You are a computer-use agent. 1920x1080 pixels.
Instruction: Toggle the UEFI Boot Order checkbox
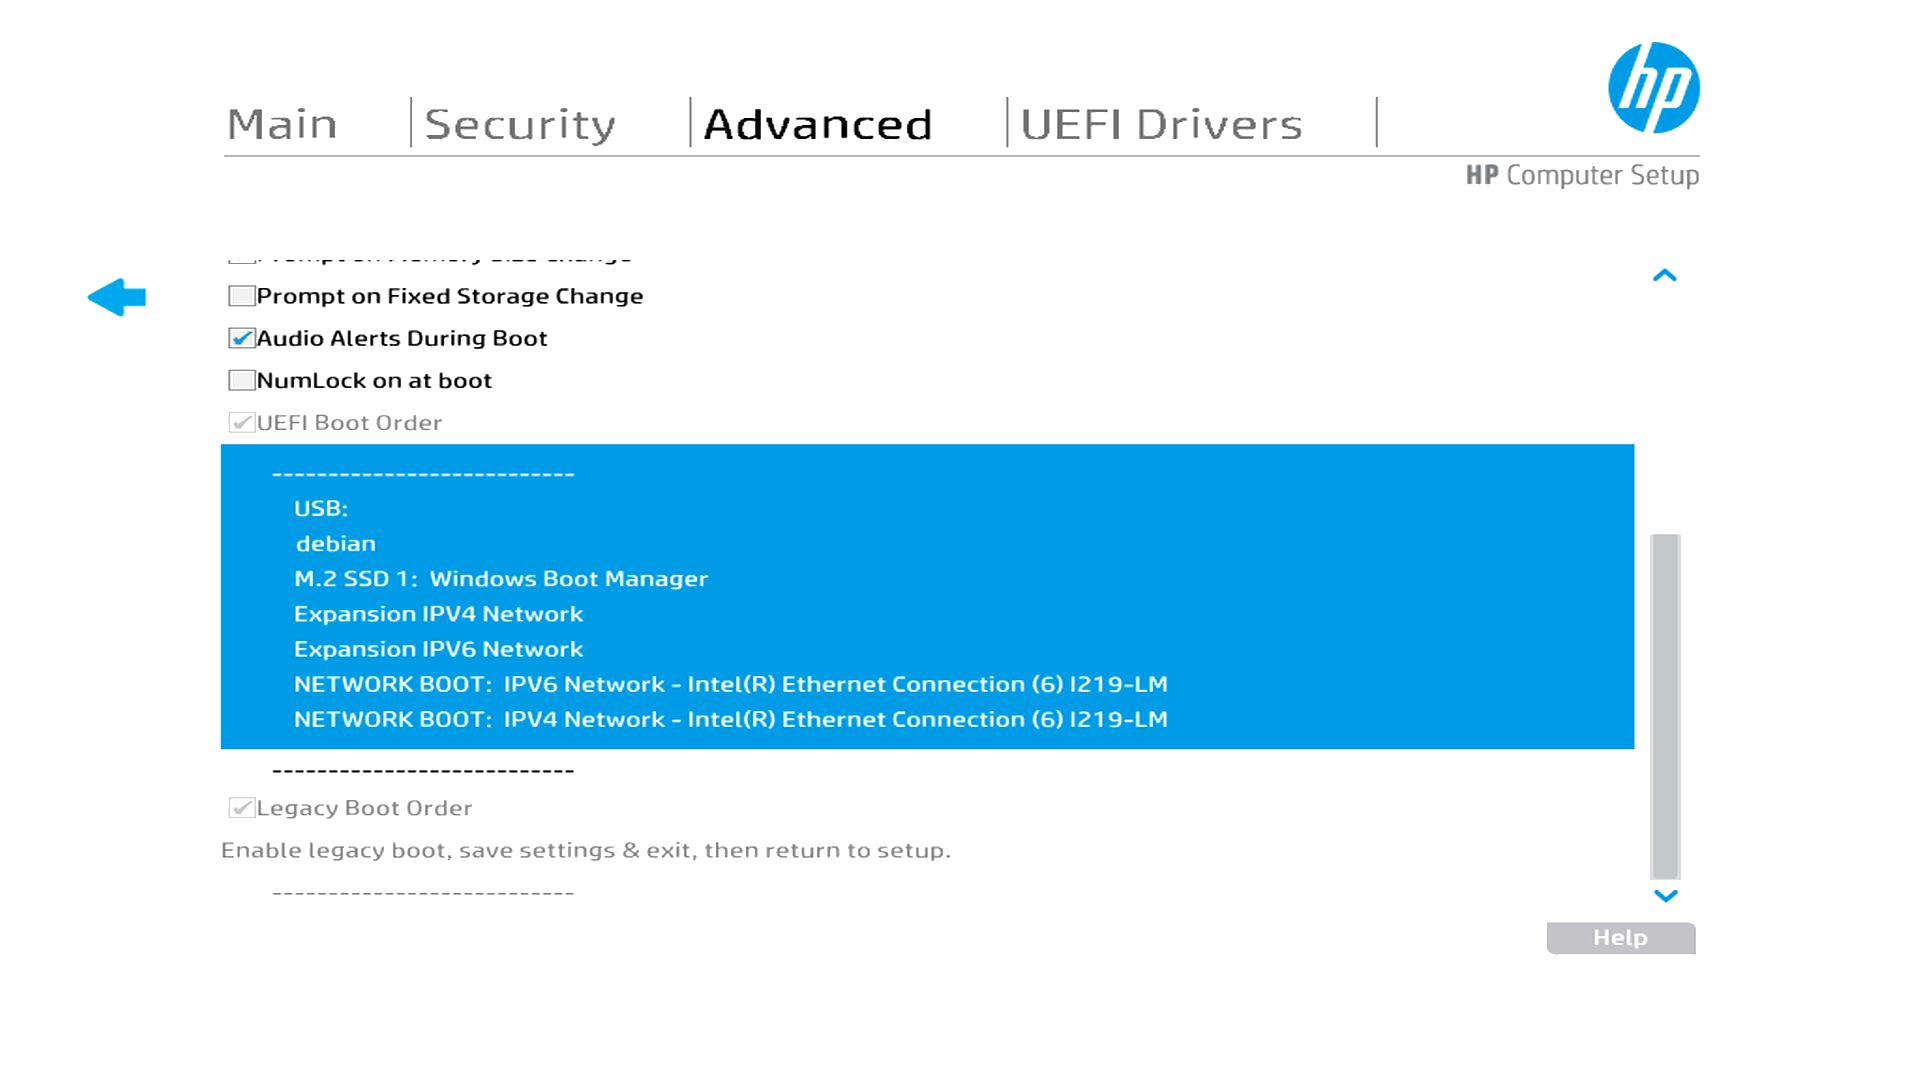click(x=241, y=422)
